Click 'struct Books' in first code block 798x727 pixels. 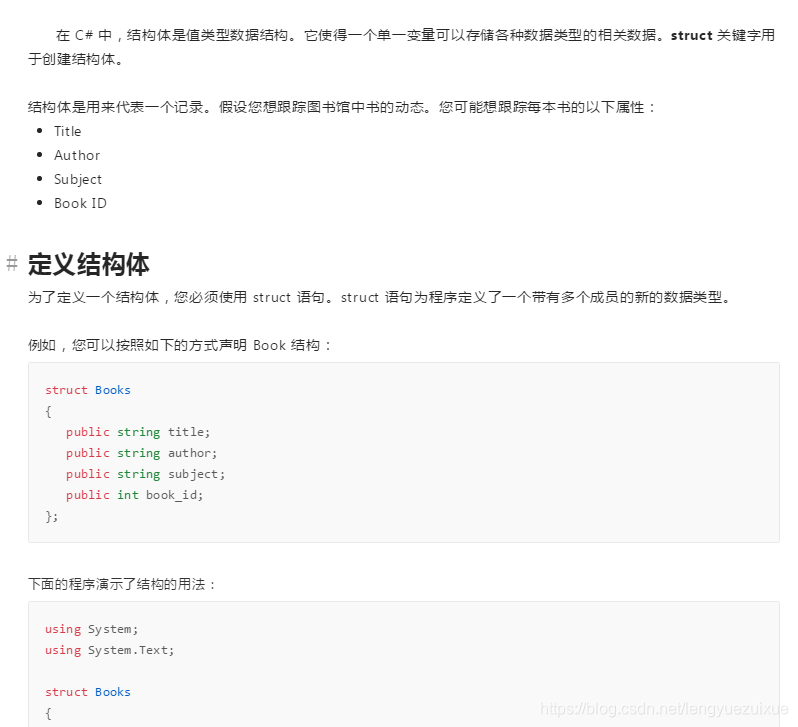click(x=88, y=390)
